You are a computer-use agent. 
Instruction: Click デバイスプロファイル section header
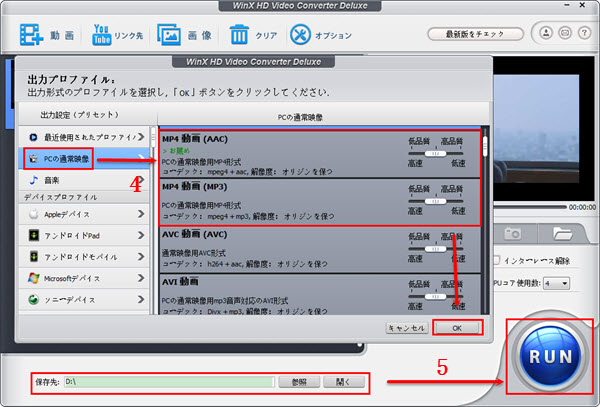coord(60,197)
